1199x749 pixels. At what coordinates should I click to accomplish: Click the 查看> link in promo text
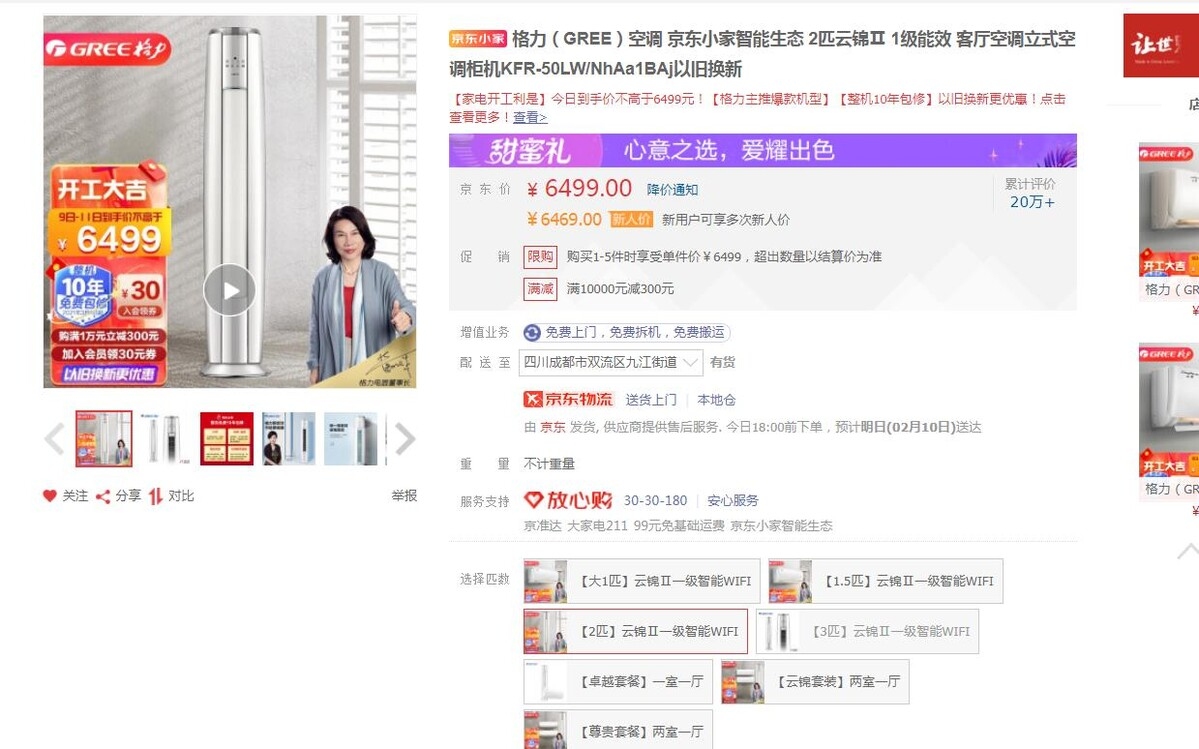(x=530, y=118)
